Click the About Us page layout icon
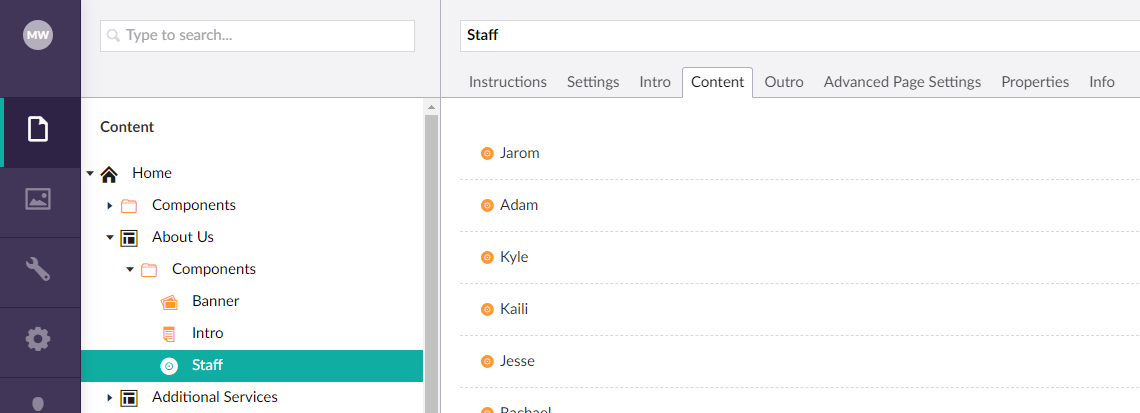Image resolution: width=1140 pixels, height=413 pixels. 129,238
